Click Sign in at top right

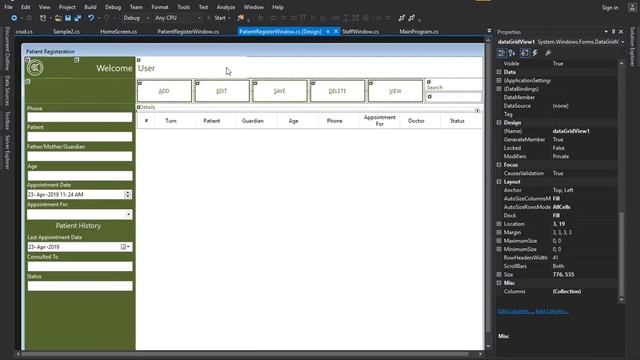tap(610, 7)
